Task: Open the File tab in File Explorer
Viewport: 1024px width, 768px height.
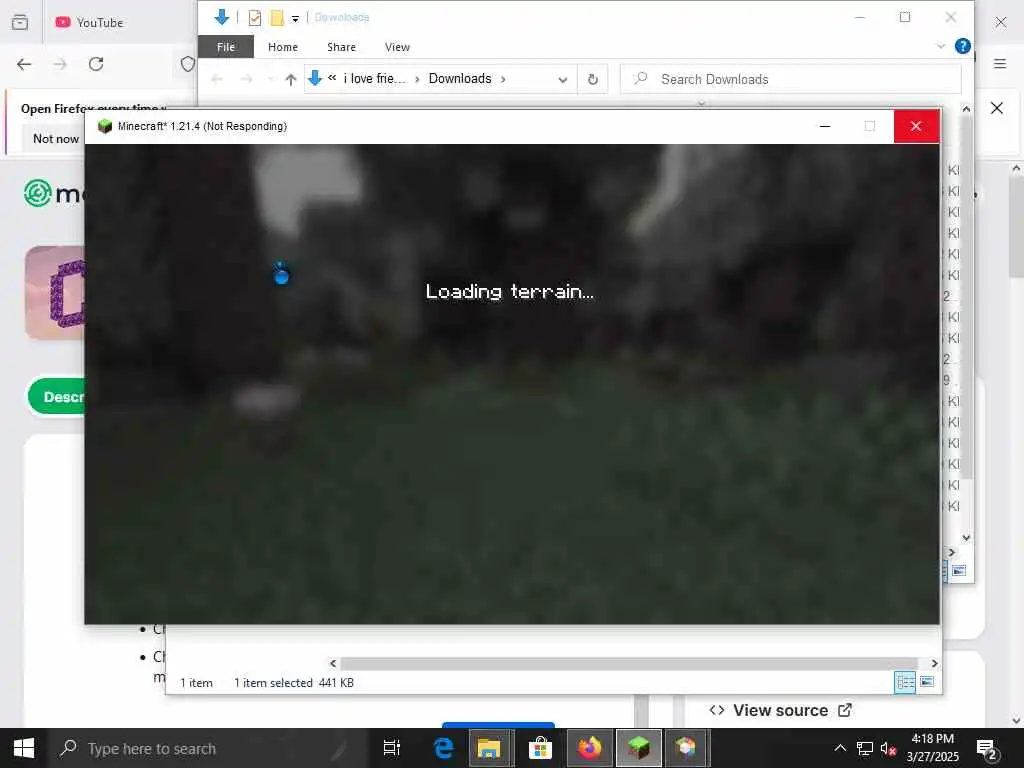Action: (x=226, y=47)
